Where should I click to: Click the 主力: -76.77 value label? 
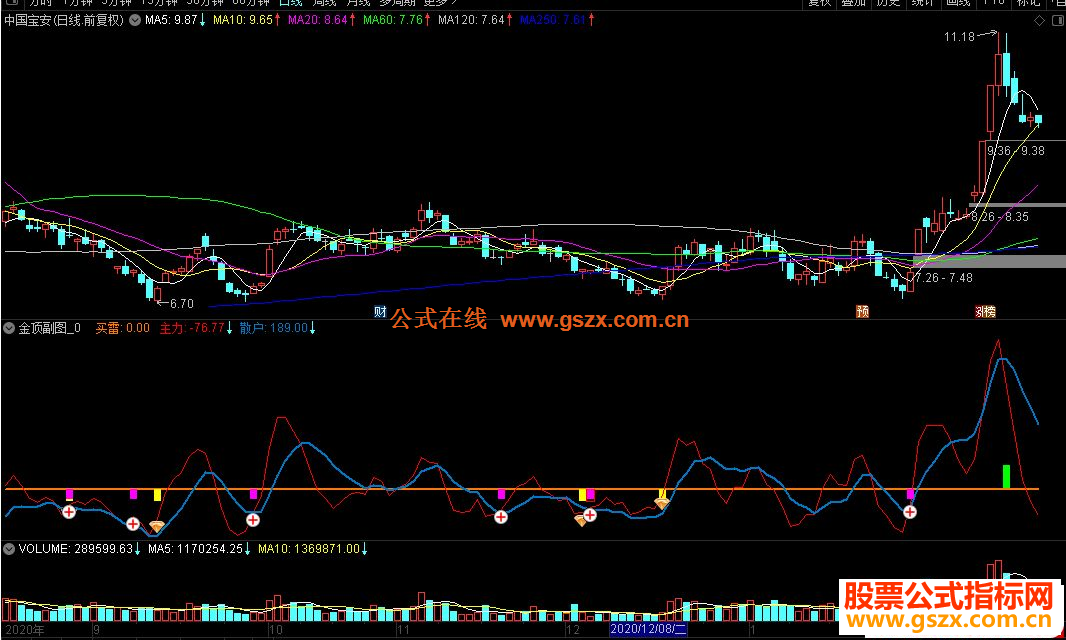(192, 329)
